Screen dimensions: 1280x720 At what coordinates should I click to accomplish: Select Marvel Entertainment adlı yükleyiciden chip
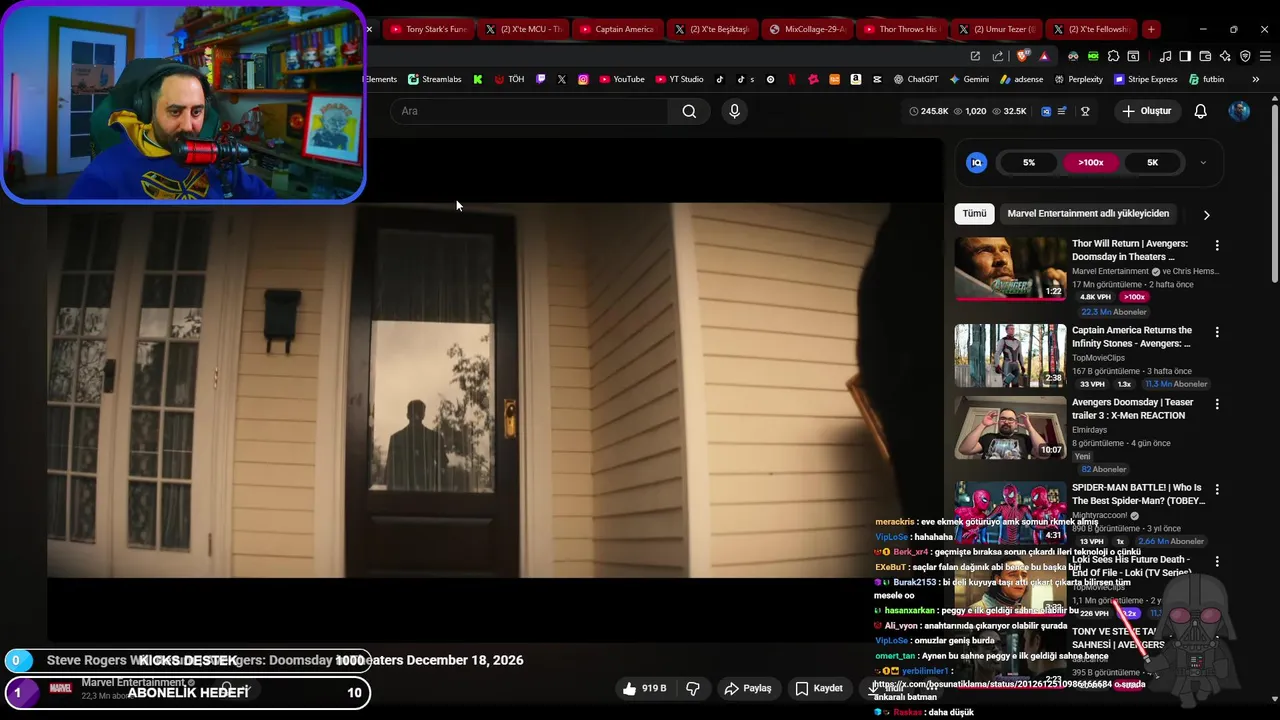click(x=1088, y=213)
